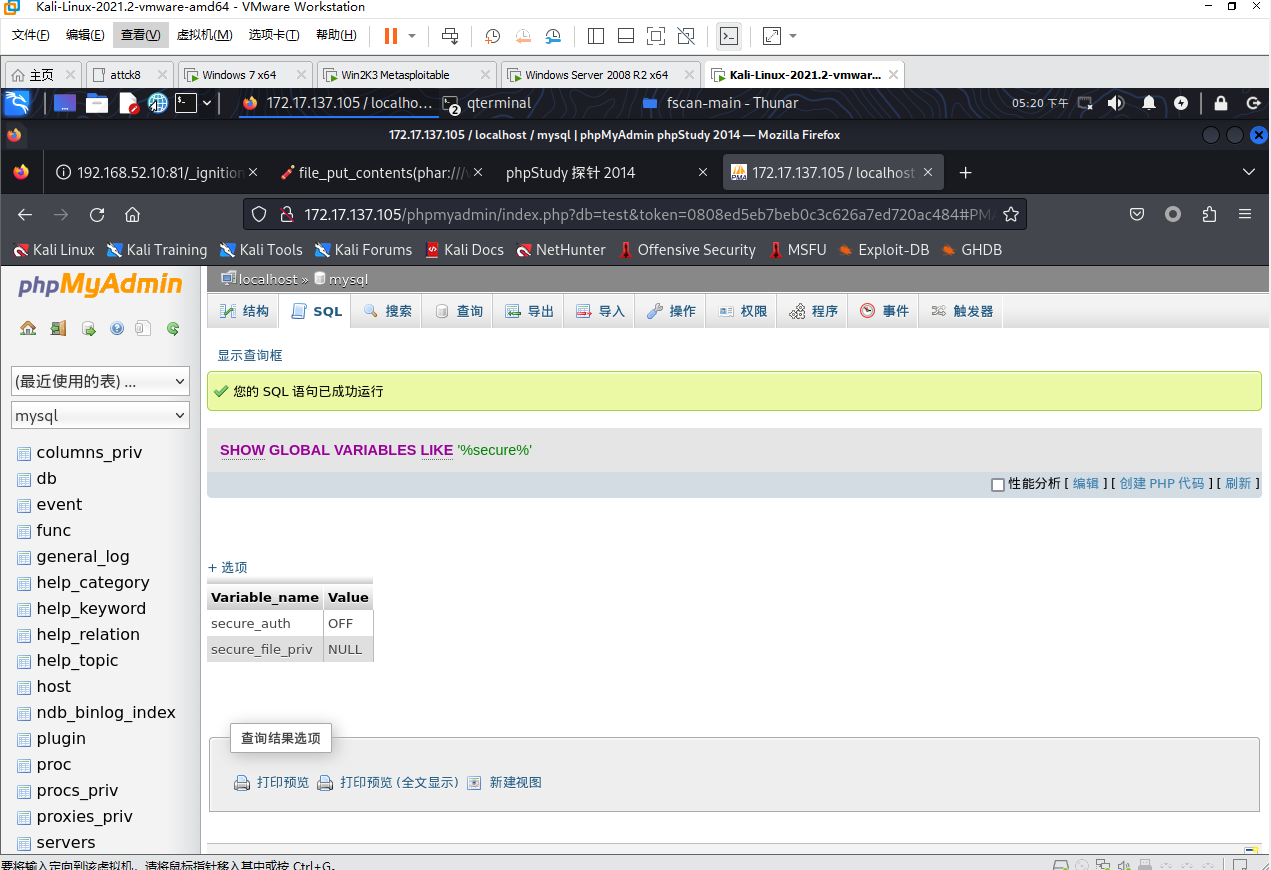Open the 操作 operations tab

pyautogui.click(x=671, y=311)
